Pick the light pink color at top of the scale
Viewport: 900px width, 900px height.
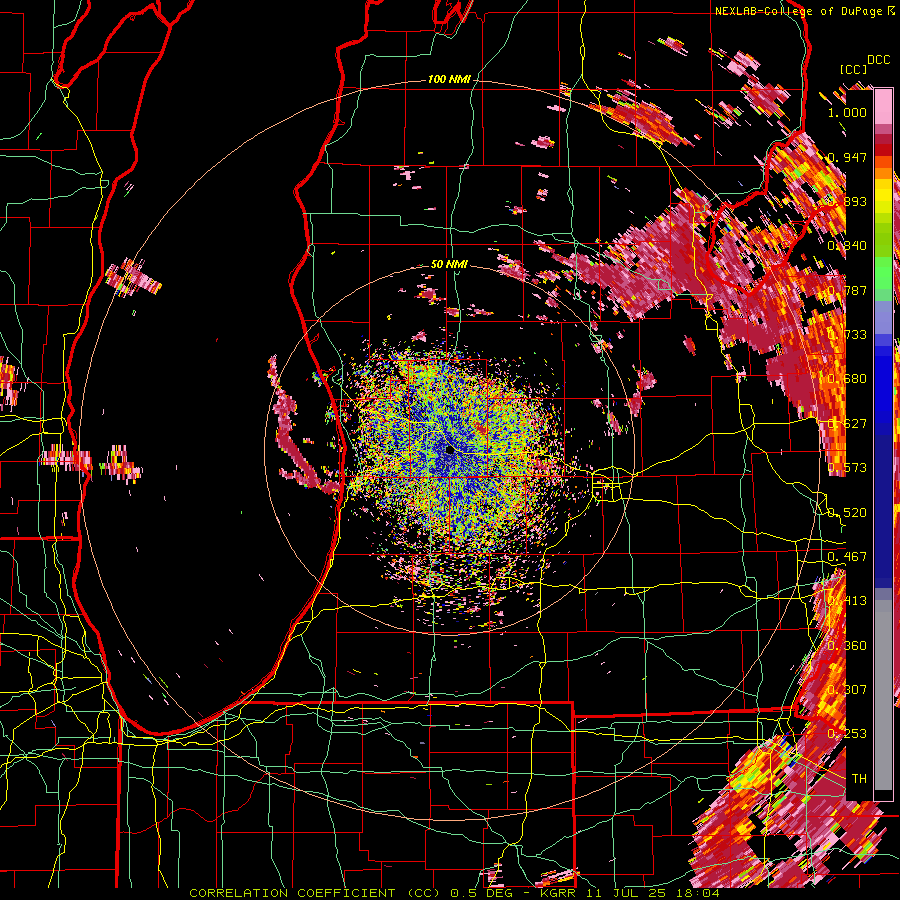(x=883, y=106)
